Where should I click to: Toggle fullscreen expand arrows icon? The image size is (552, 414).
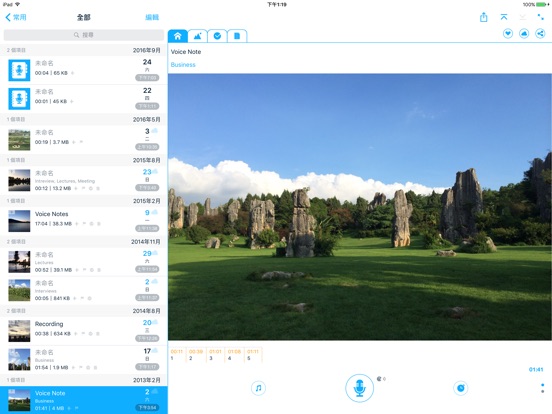click(x=540, y=17)
